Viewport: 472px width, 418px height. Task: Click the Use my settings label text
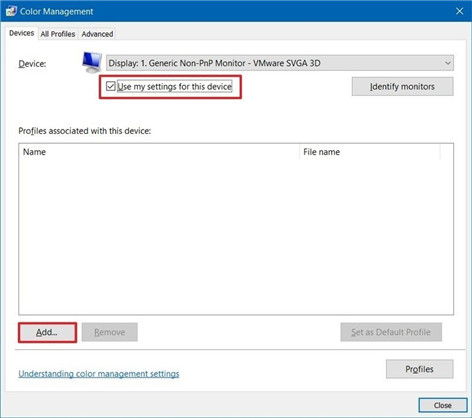click(x=175, y=87)
